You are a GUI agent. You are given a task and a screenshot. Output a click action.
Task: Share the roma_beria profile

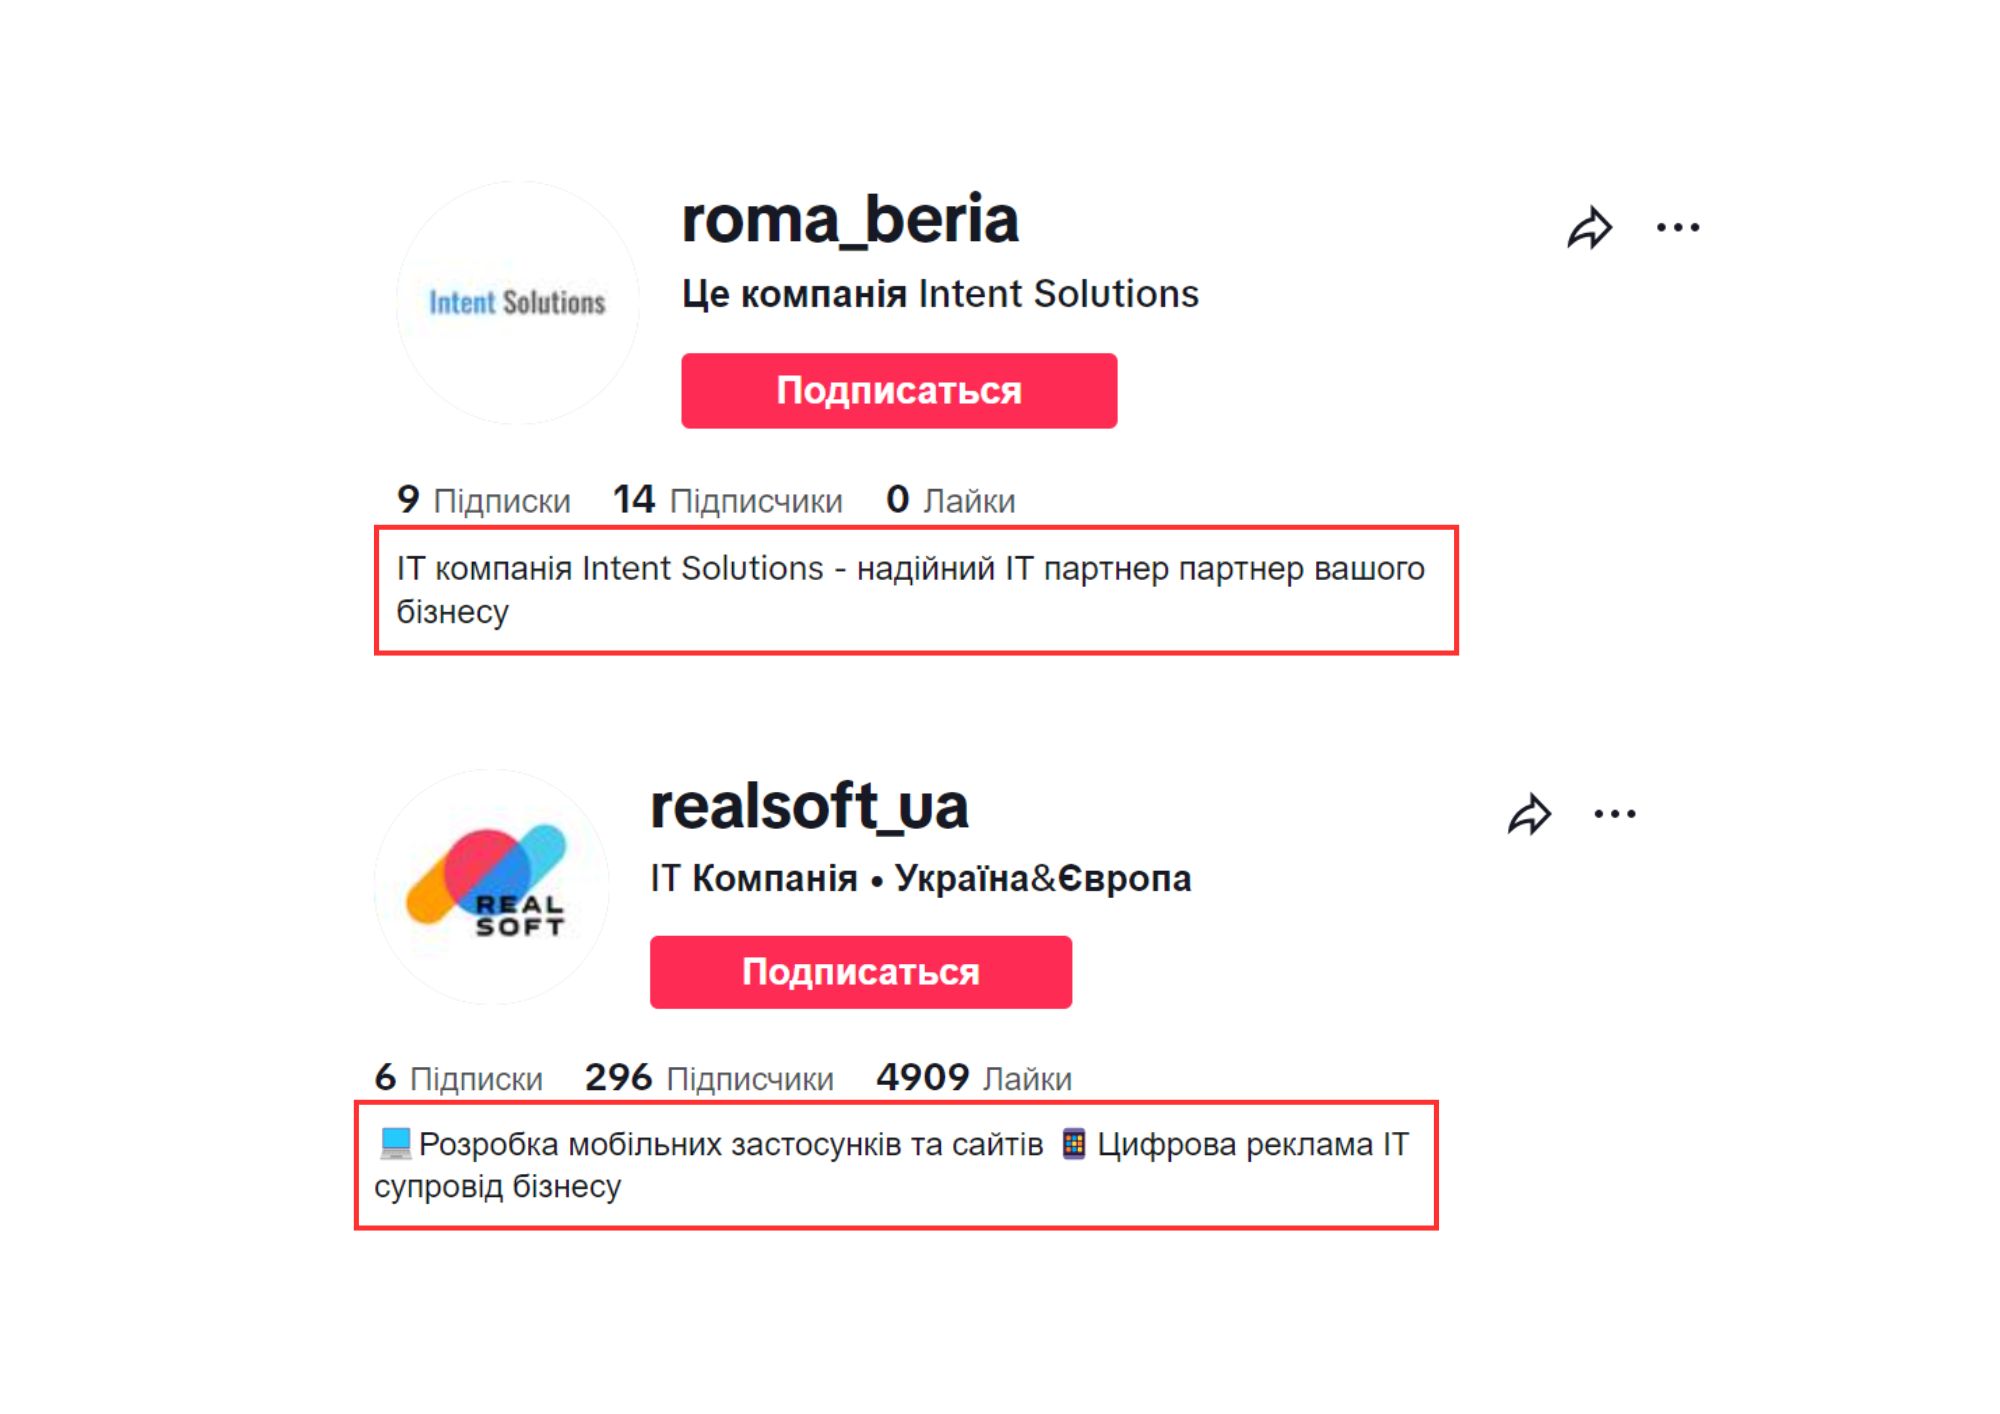coord(1589,228)
